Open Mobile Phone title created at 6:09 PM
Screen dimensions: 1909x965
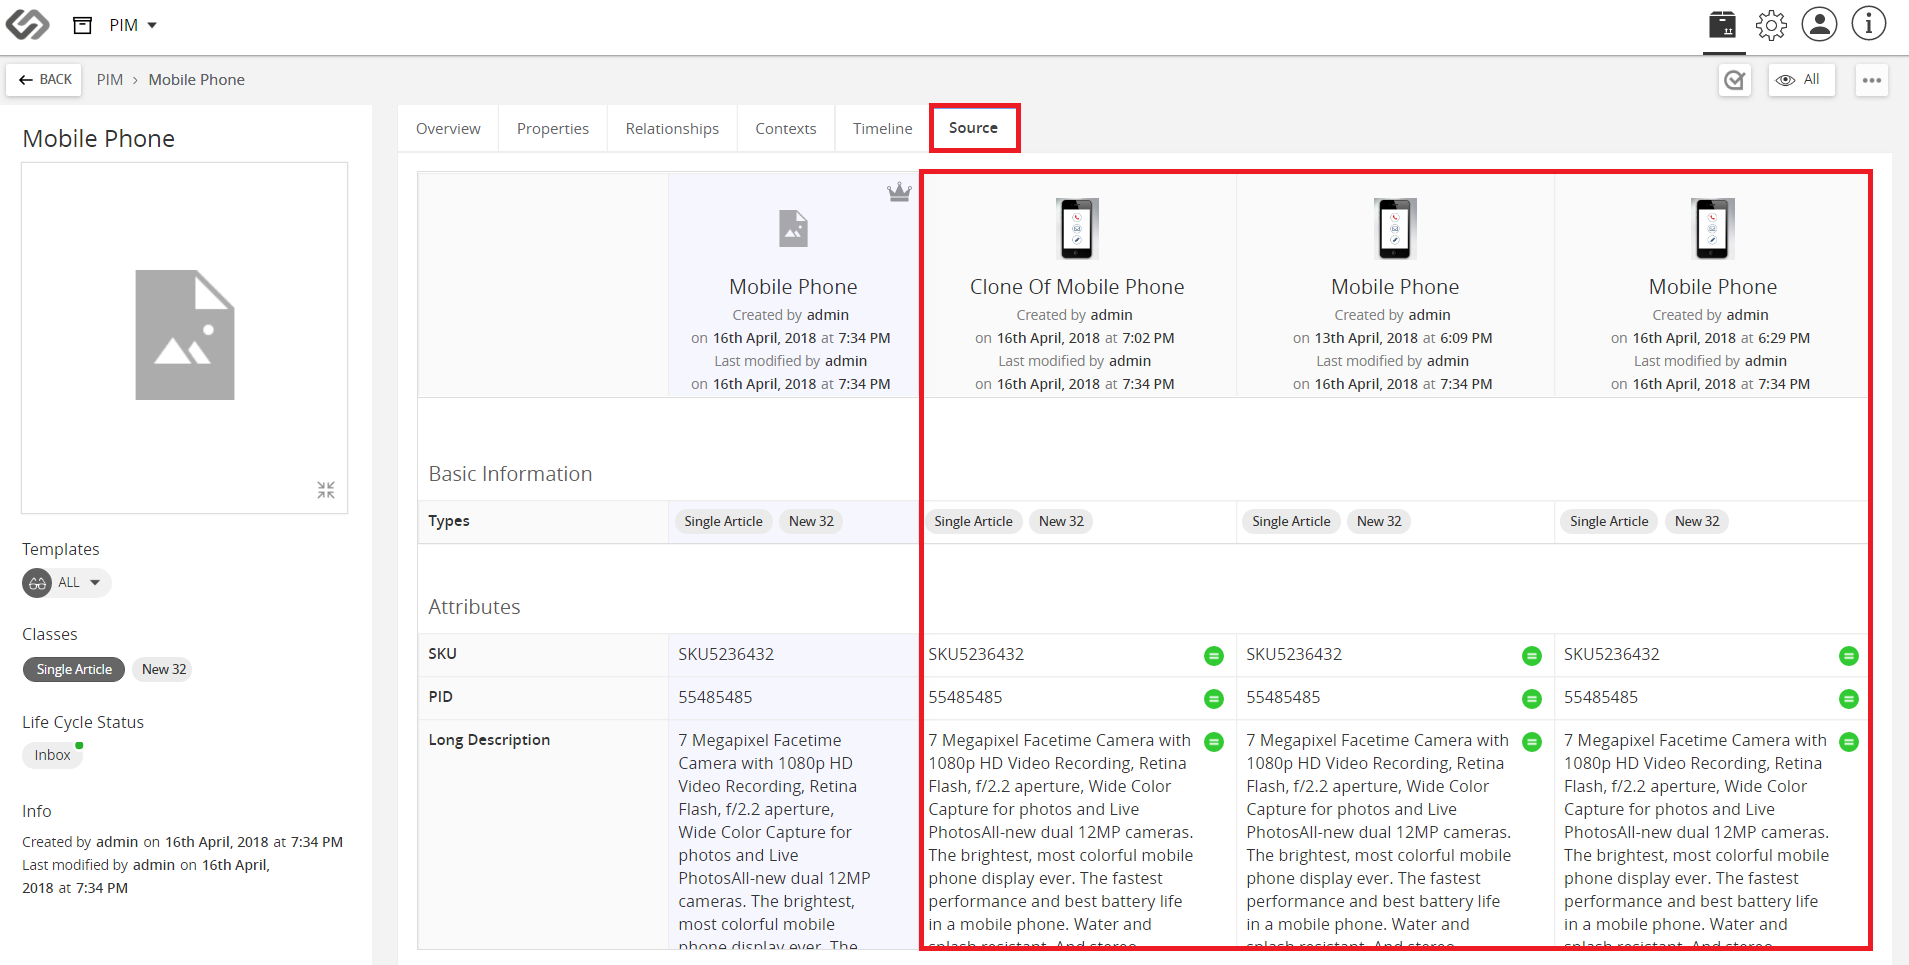point(1395,287)
